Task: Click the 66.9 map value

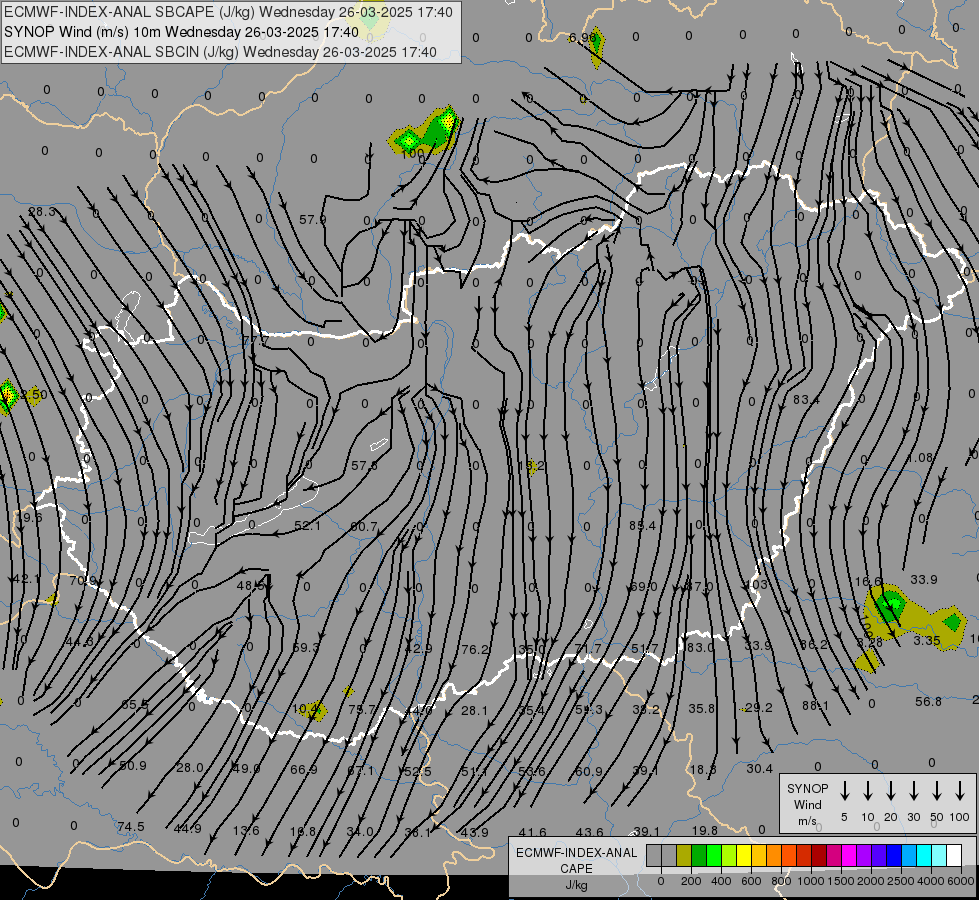Action: [x=303, y=769]
